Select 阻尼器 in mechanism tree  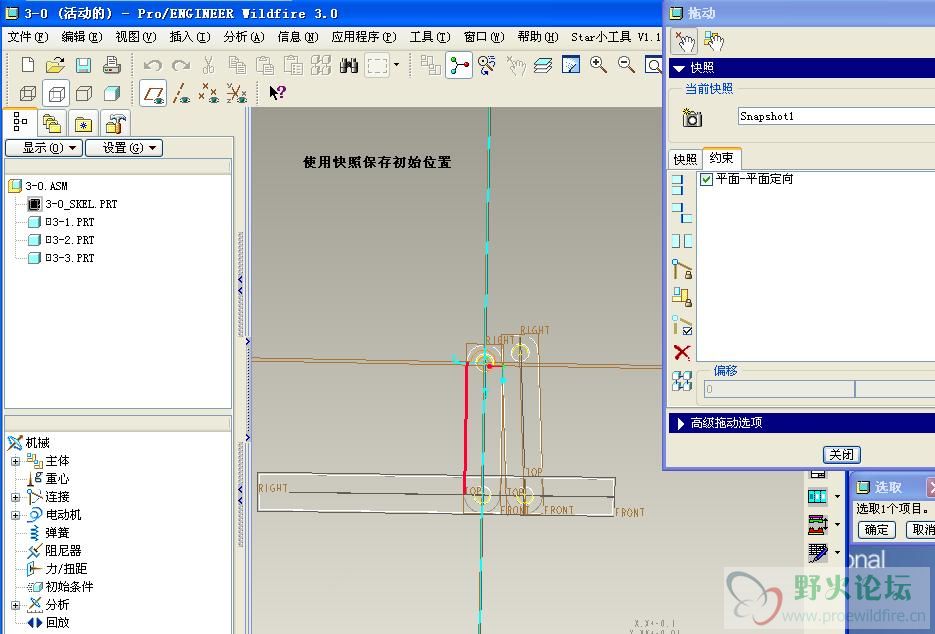(63, 551)
